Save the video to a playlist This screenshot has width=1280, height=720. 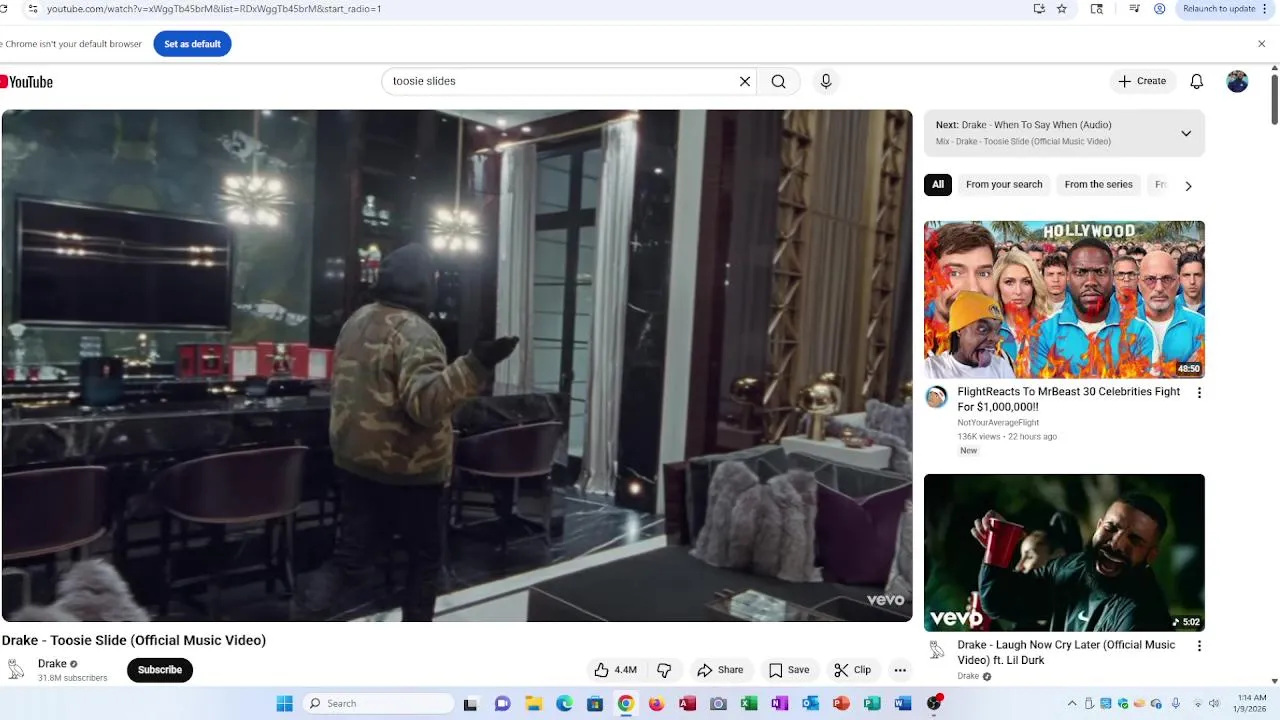(788, 670)
